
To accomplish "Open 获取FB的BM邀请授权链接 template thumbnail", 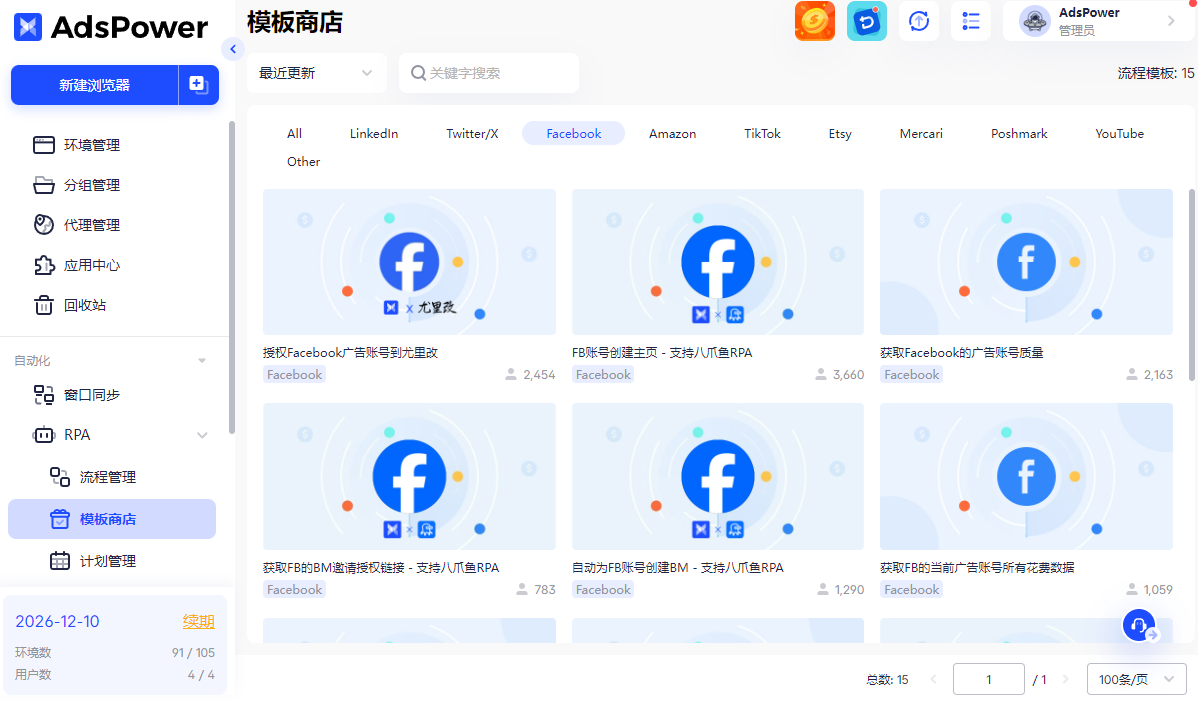I will click(410, 477).
